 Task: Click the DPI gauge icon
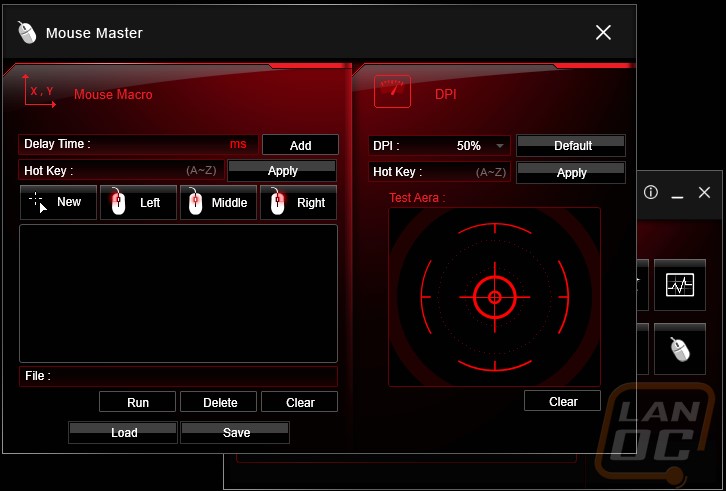point(392,91)
